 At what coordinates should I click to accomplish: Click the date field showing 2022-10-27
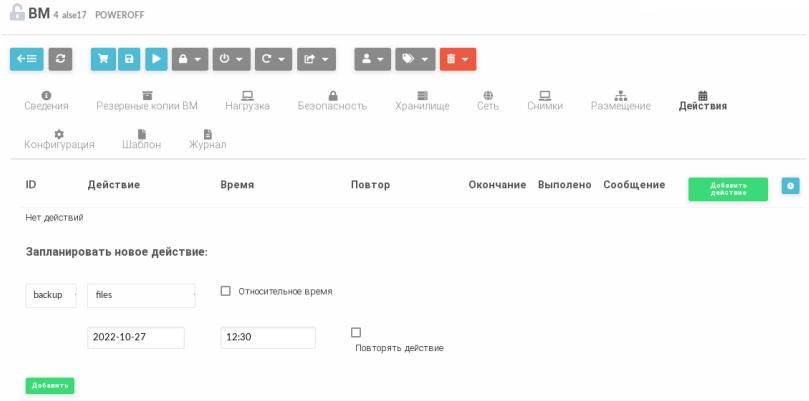[x=135, y=338]
